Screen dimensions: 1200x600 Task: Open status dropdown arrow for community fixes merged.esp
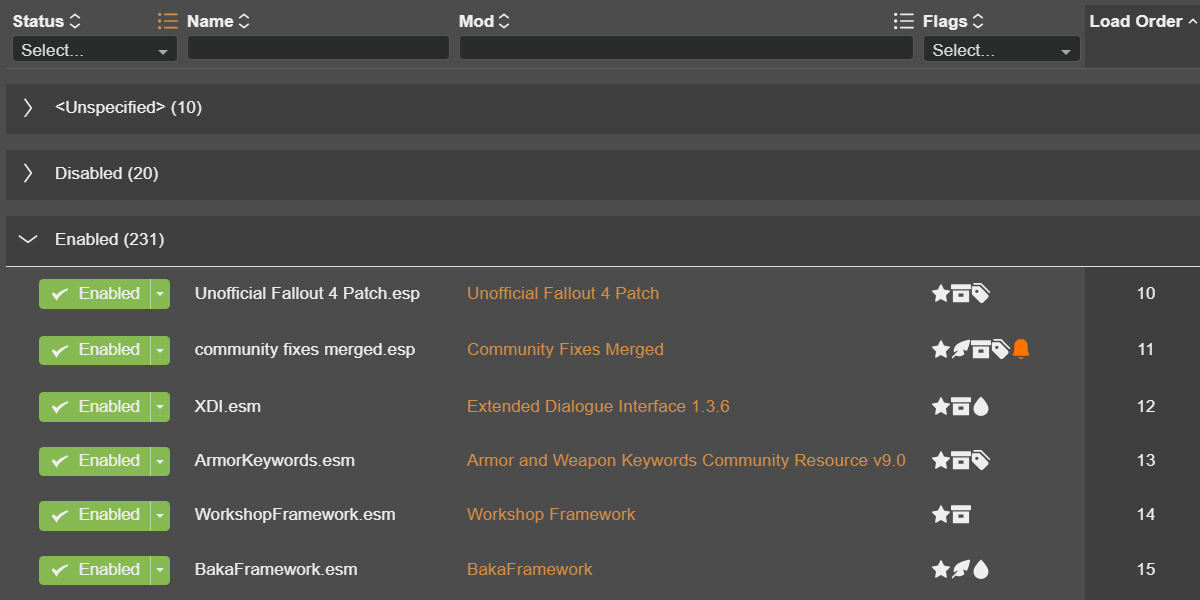(160, 350)
